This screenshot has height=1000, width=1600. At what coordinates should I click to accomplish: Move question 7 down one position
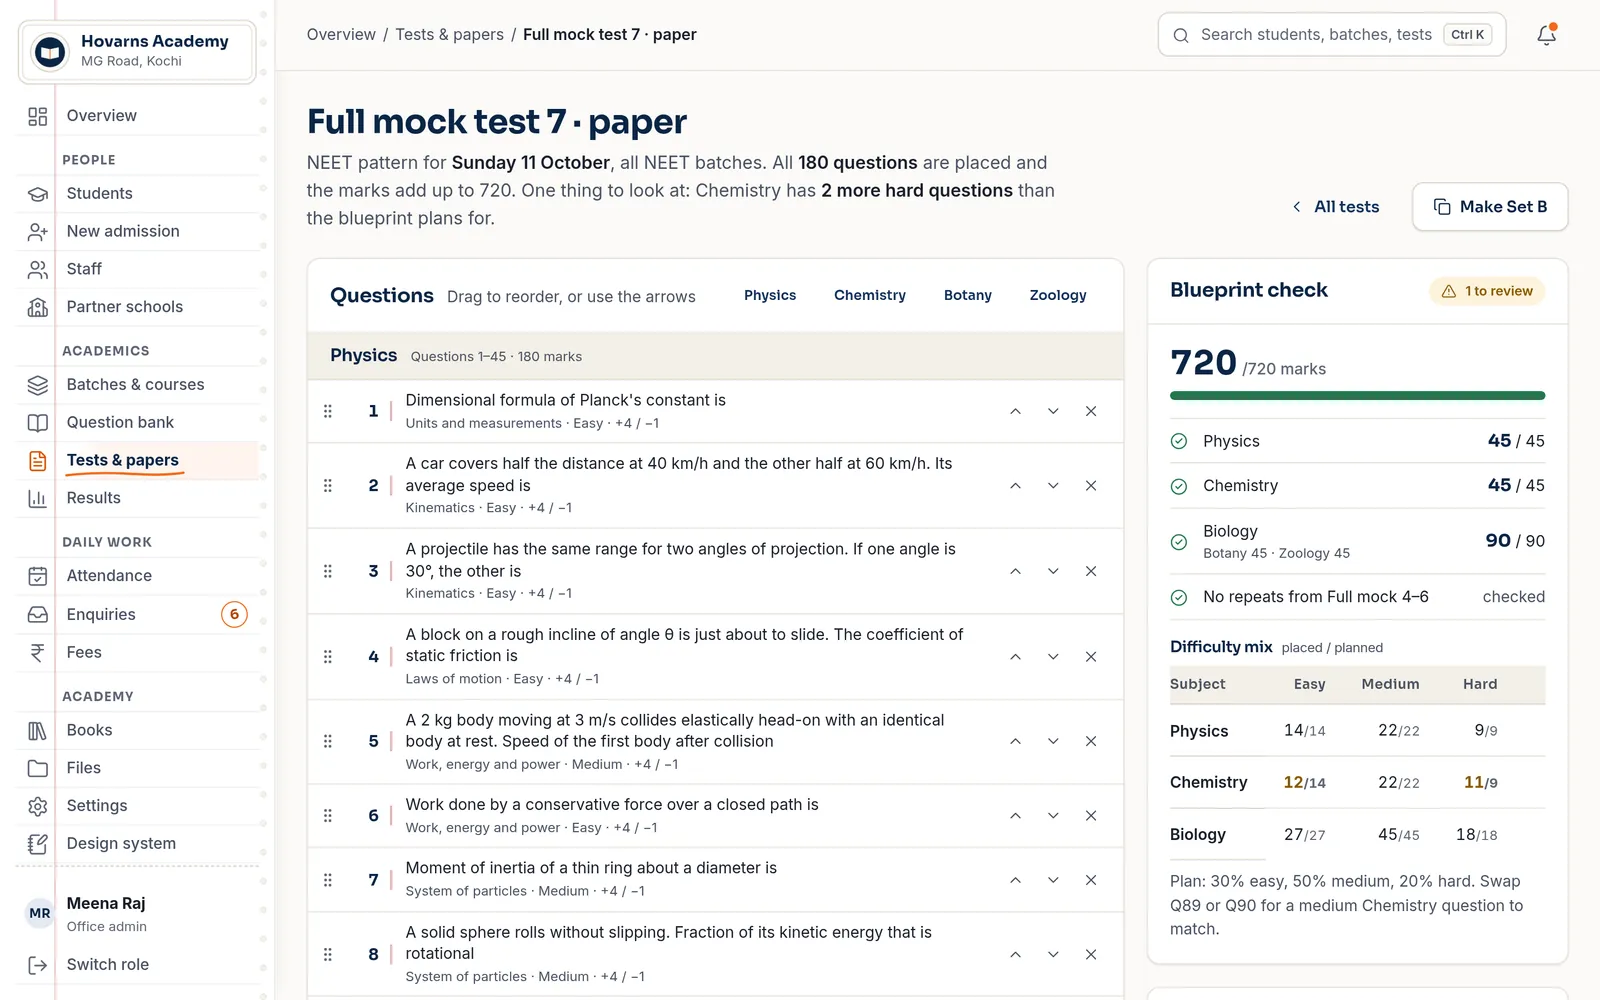tap(1053, 880)
